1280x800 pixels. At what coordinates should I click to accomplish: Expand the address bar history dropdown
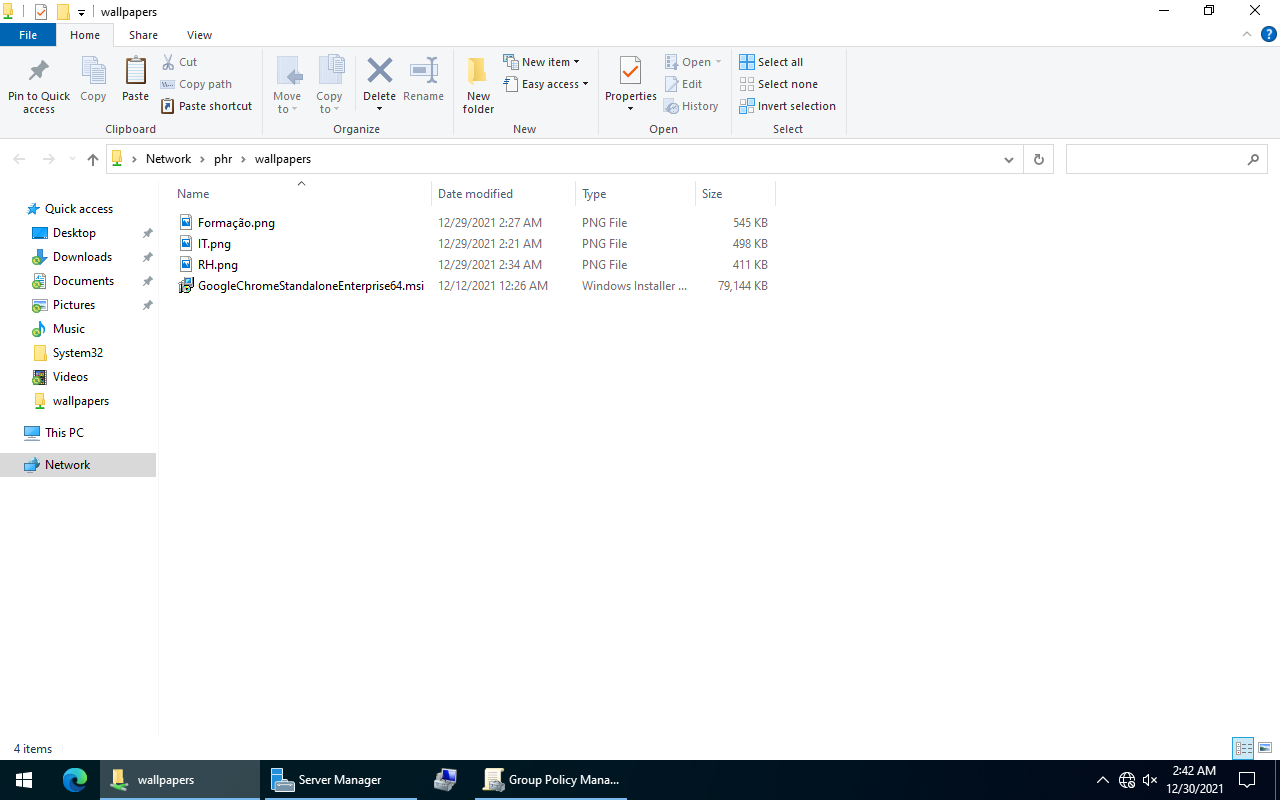tap(1008, 159)
